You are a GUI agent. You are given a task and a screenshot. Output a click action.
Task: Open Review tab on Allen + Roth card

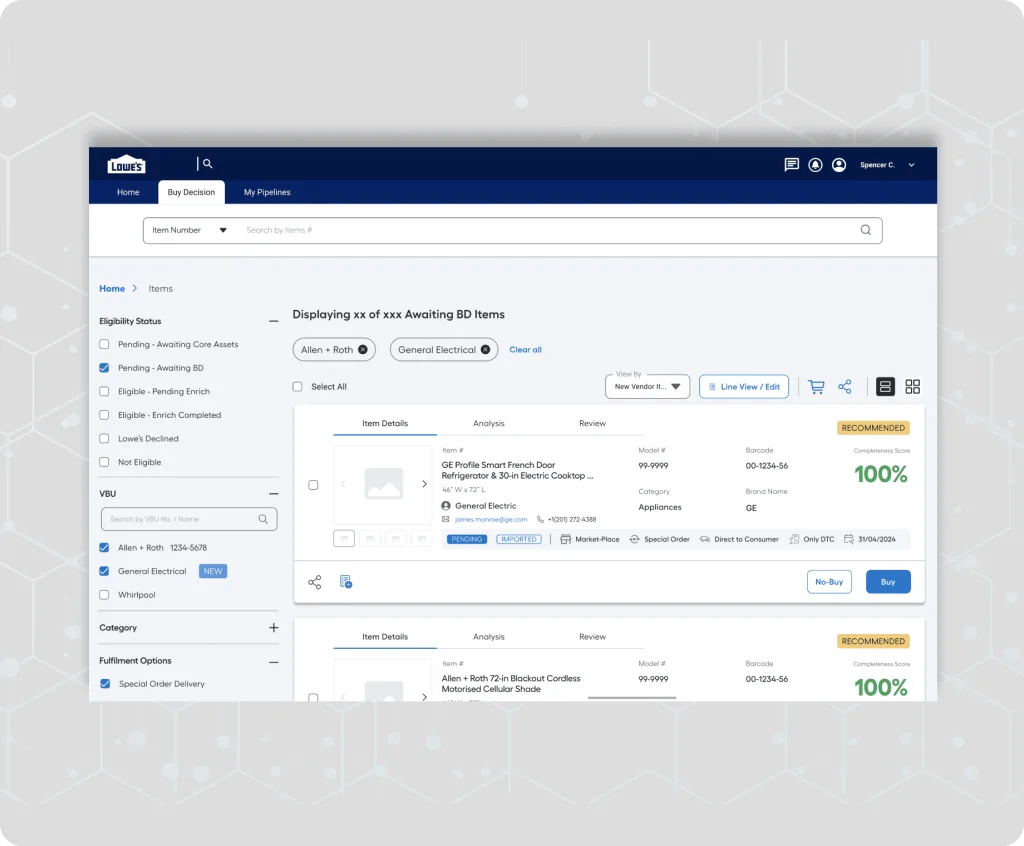tap(592, 636)
